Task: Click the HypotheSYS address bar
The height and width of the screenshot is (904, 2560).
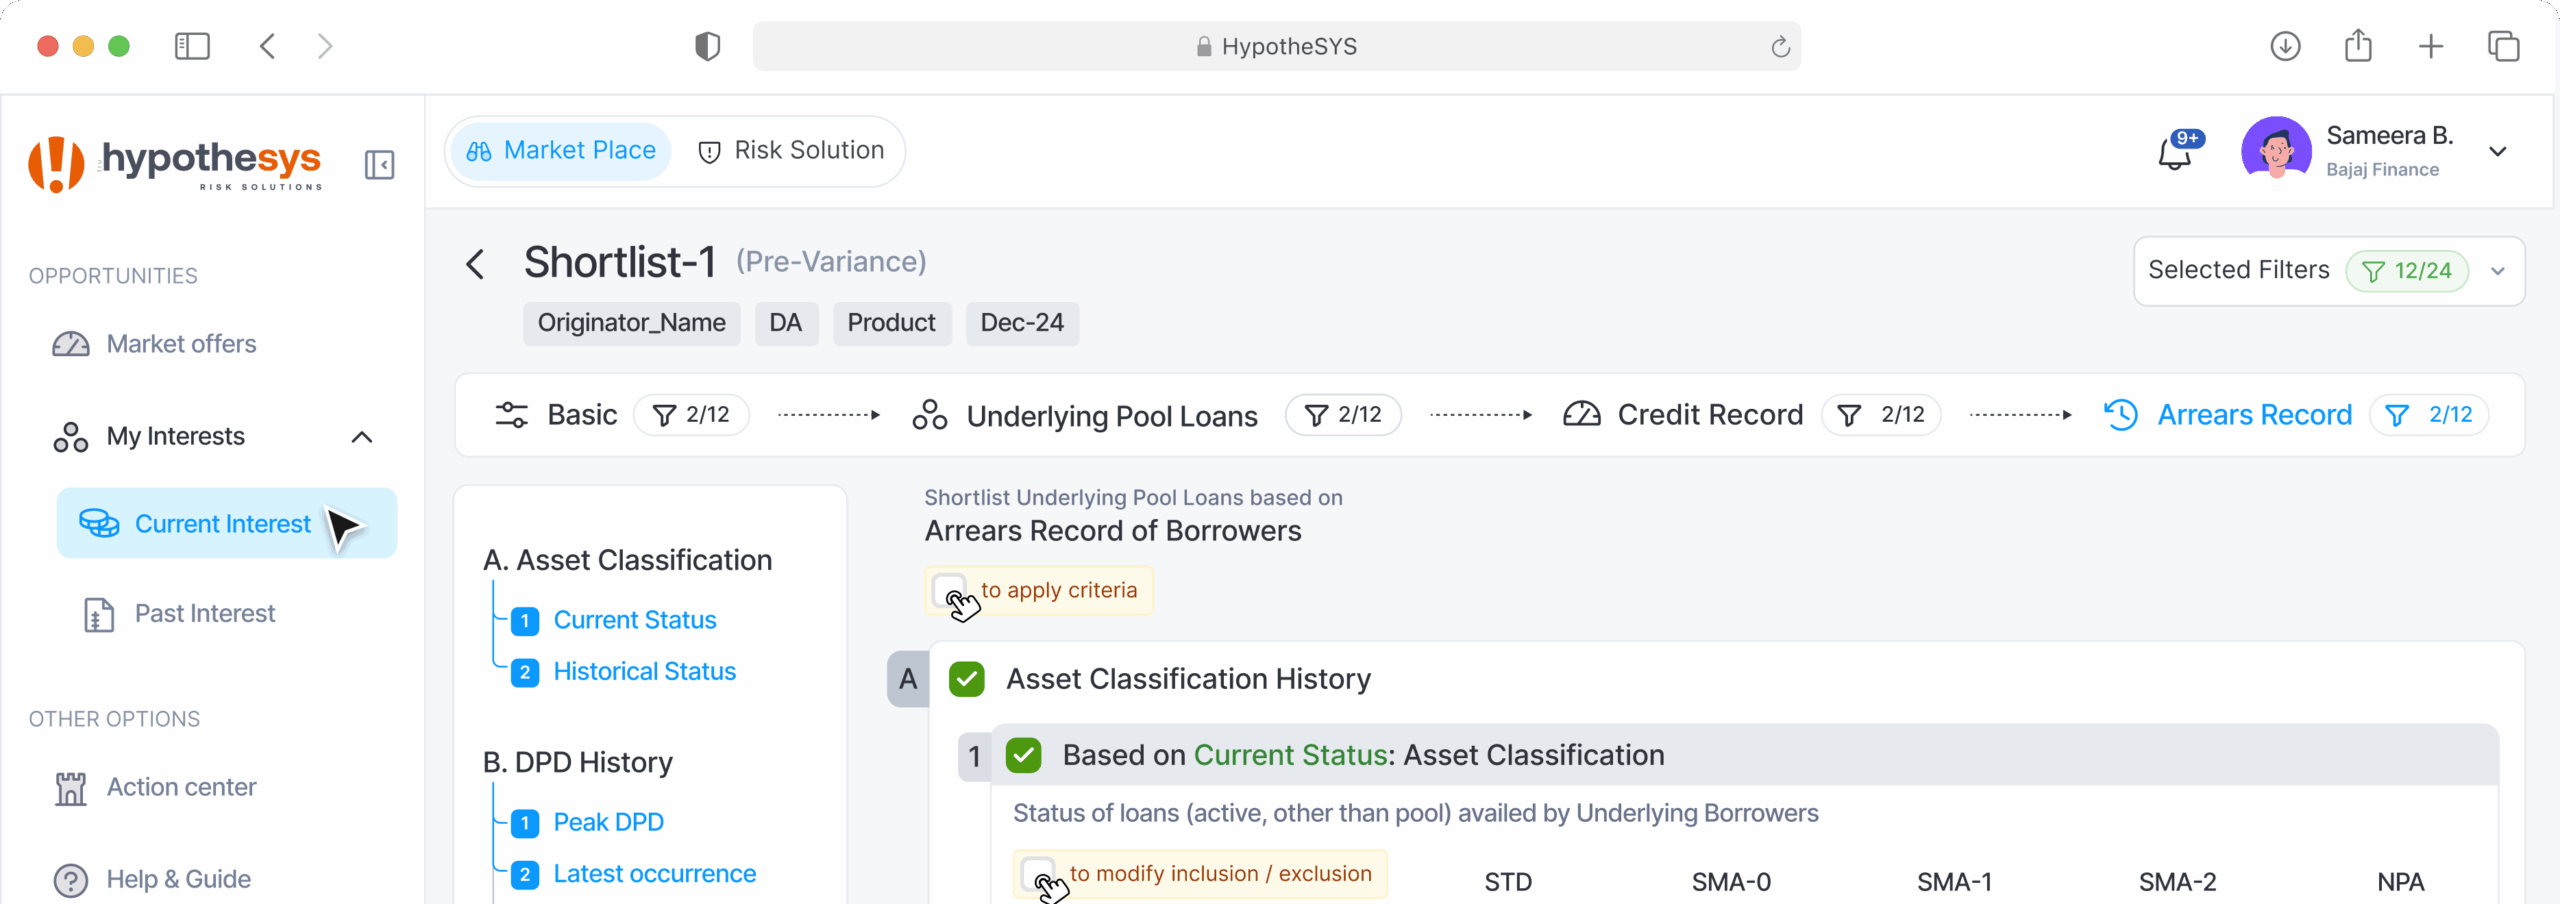Action: click(x=1276, y=47)
